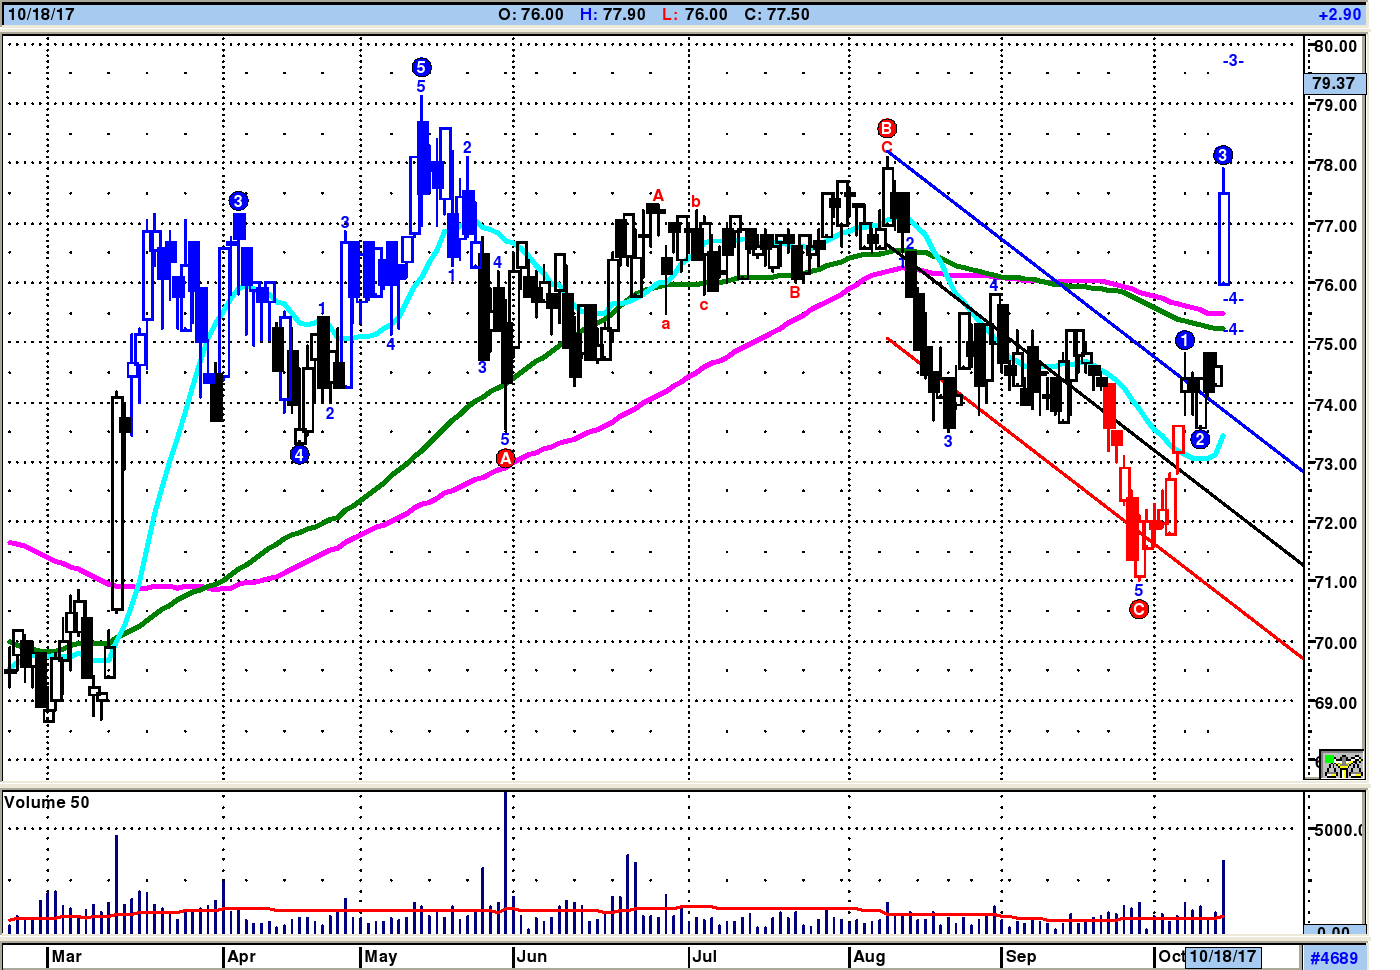Click the Apr label on date axis
Viewport: 1400px width, 970px height.
pos(242,956)
